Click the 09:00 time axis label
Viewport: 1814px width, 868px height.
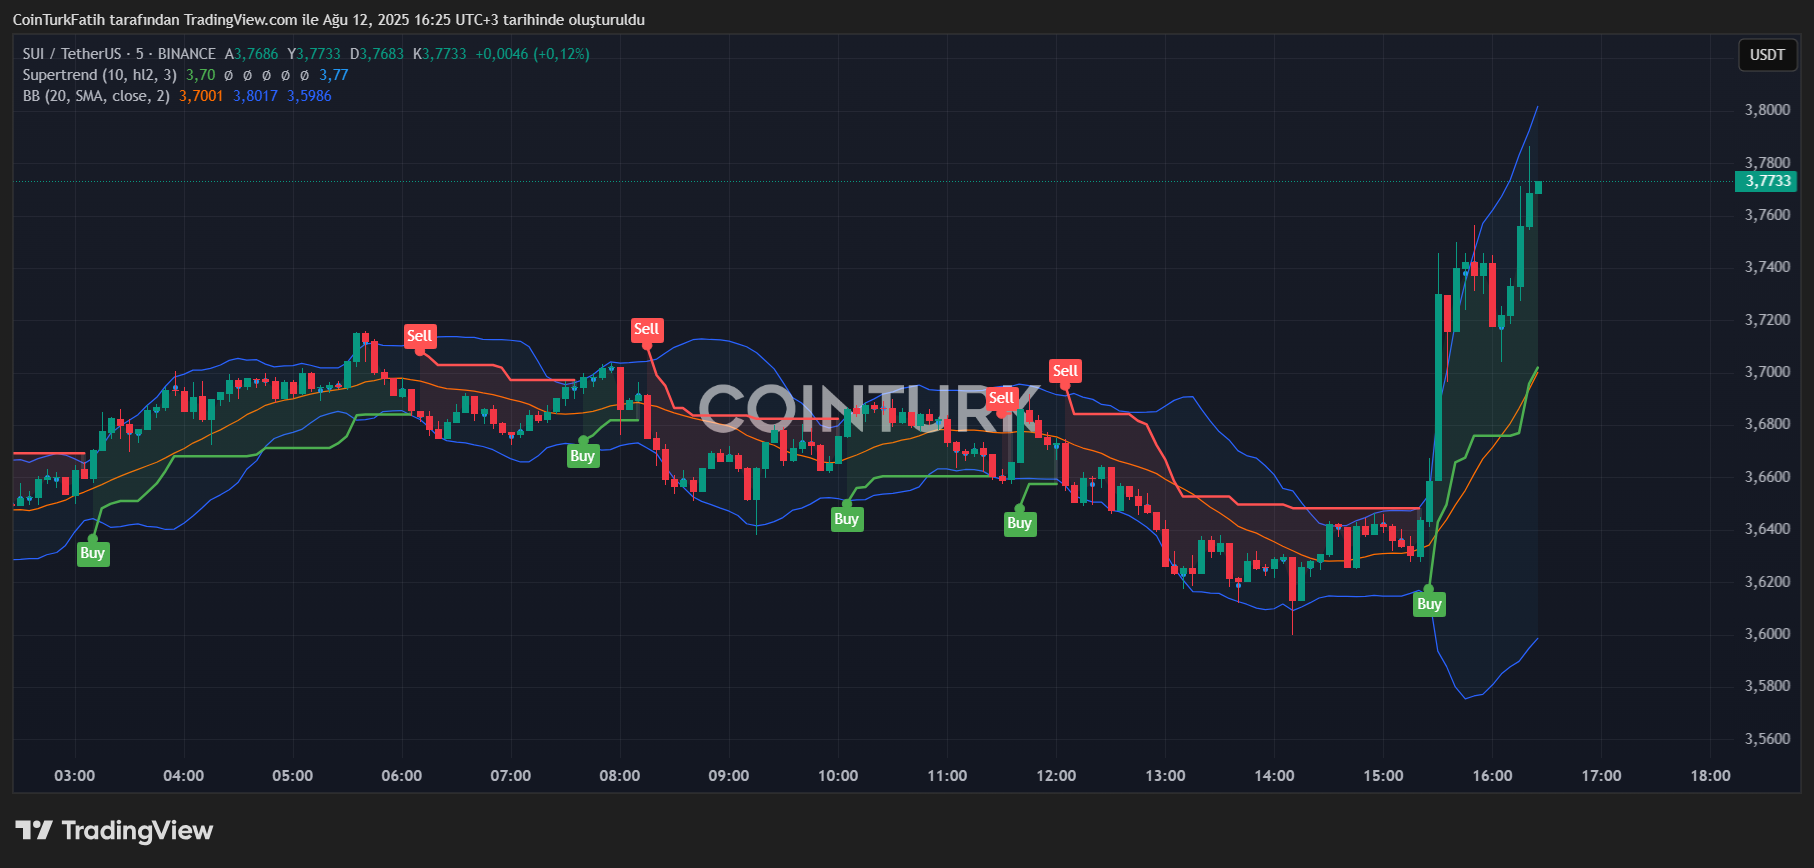tap(729, 776)
